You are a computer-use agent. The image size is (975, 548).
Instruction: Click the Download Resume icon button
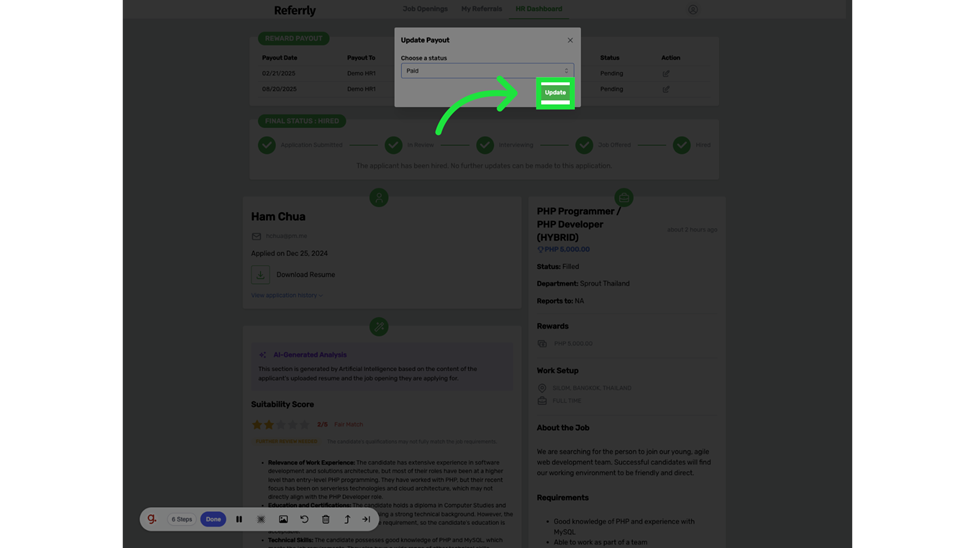click(x=261, y=274)
